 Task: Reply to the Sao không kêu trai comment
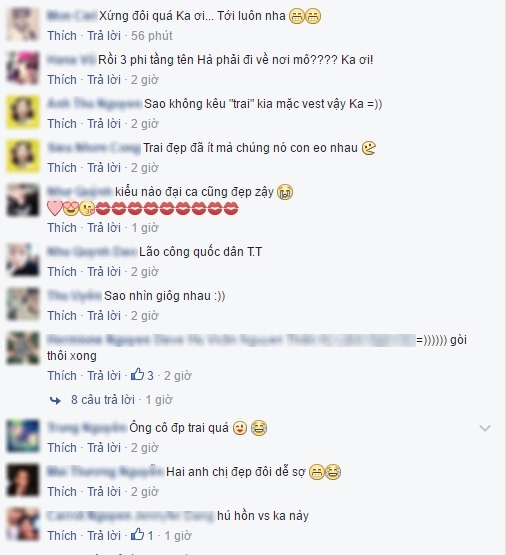[x=104, y=124]
